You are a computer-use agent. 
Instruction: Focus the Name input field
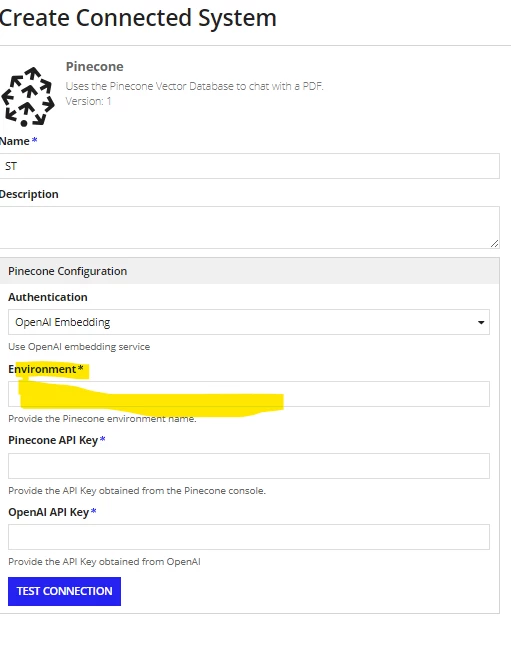[x=249, y=166]
